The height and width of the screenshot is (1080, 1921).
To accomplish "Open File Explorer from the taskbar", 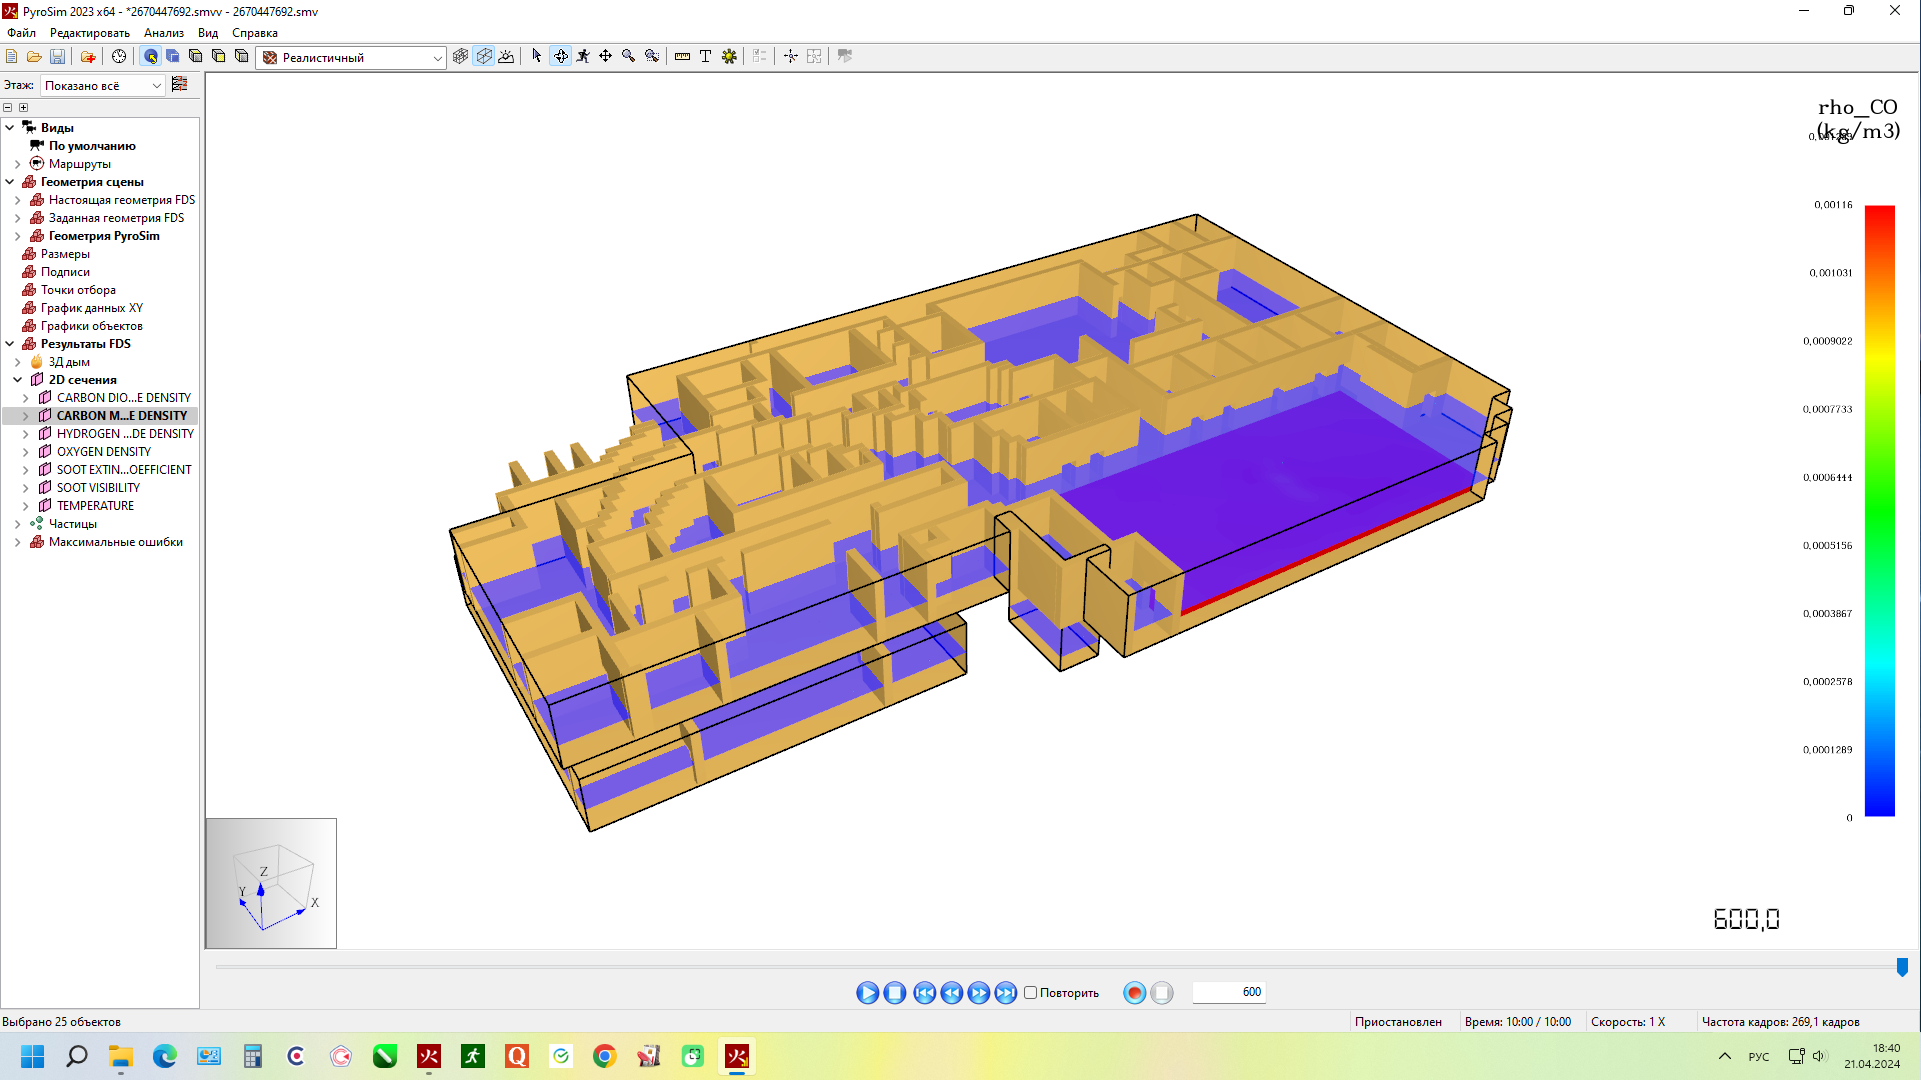I will coord(120,1056).
